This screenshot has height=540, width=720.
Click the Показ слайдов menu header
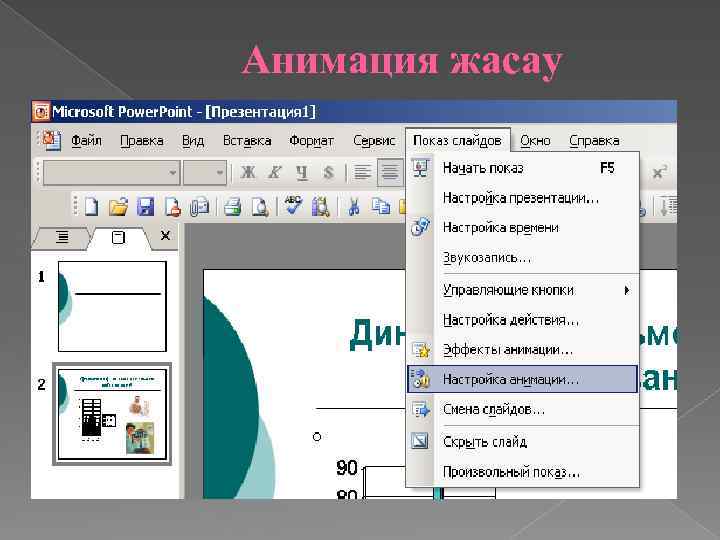click(457, 140)
